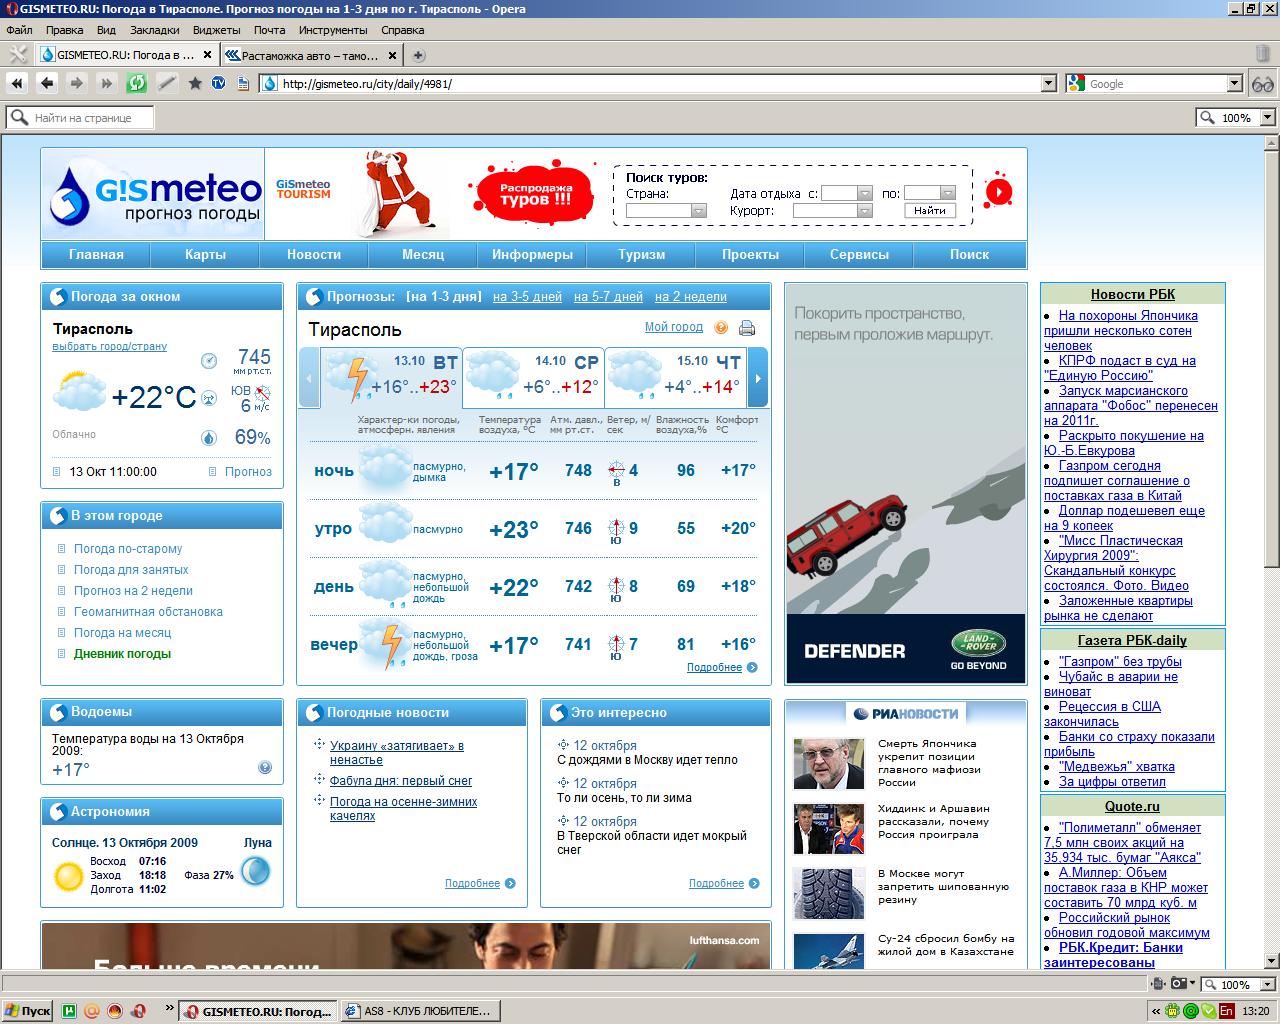1280x1024 pixels.
Task: Go back with the Back arrow button
Action: [x=46, y=84]
